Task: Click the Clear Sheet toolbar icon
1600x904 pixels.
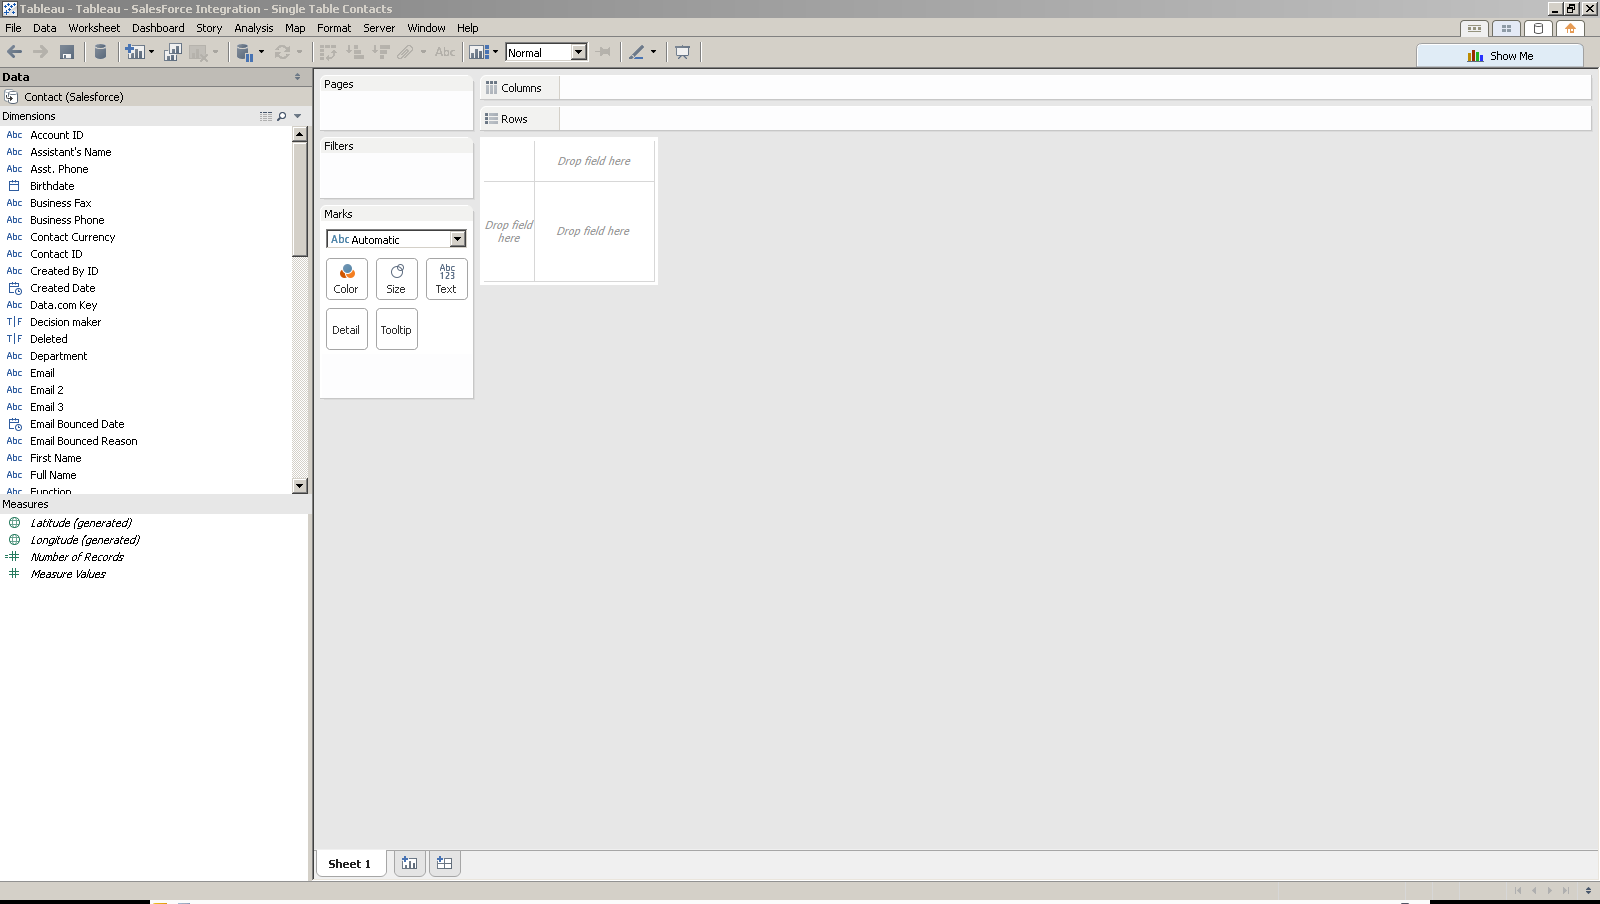Action: [x=198, y=52]
